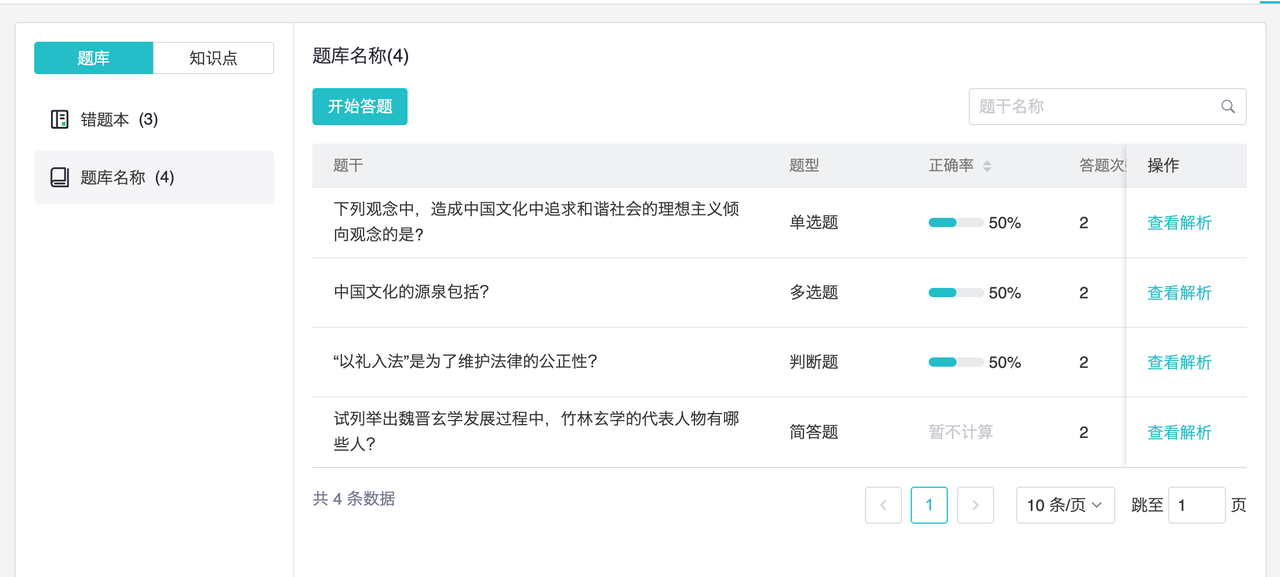
Task: Open the 10 条/页 page size dropdown
Action: click(1065, 506)
